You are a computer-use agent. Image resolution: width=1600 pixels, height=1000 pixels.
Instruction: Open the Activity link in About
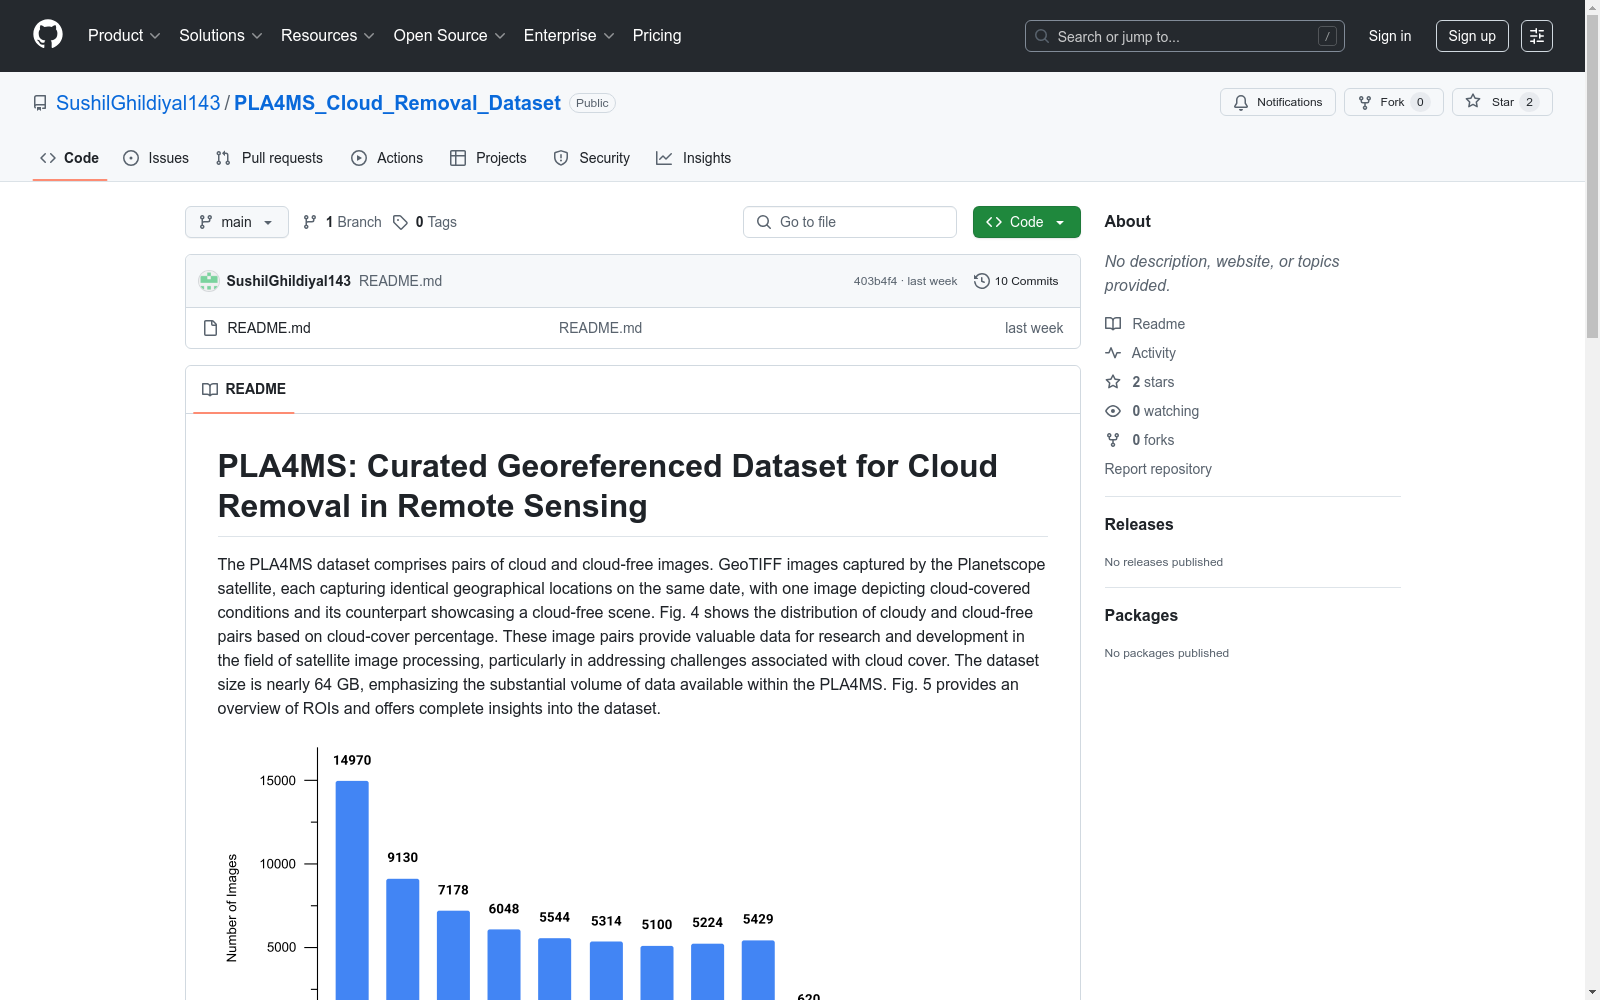1140,353
